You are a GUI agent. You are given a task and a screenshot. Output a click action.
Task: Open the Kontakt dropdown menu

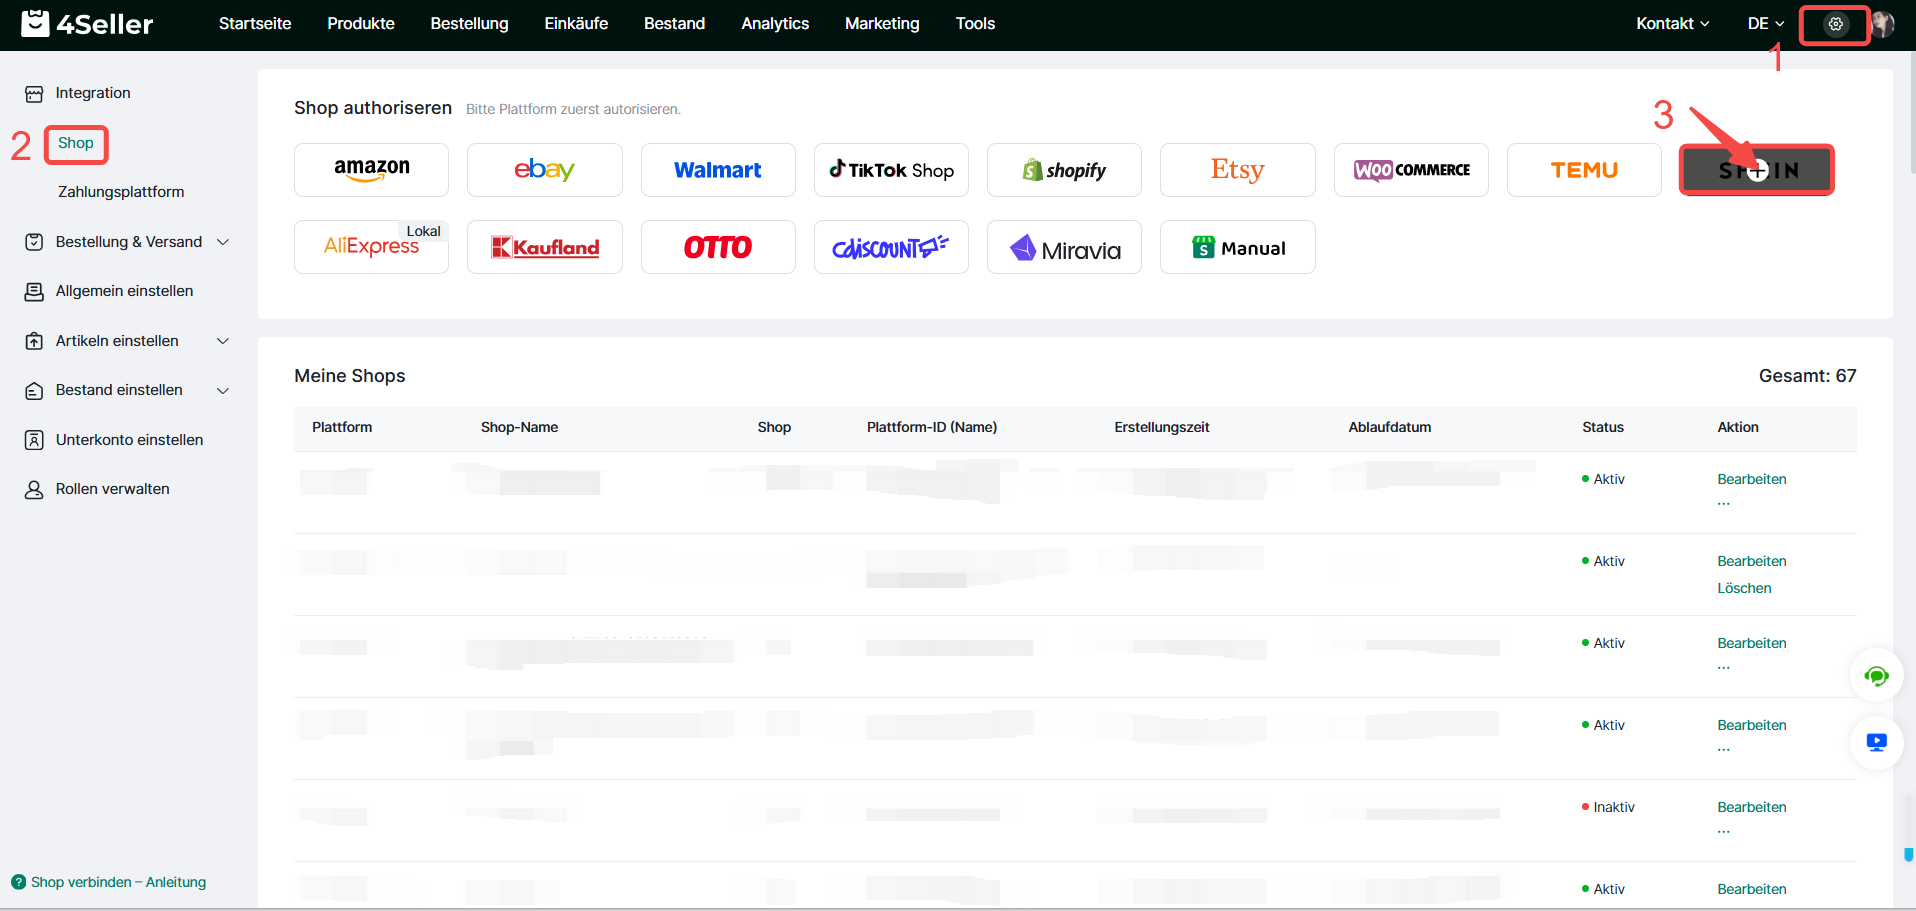tap(1672, 24)
